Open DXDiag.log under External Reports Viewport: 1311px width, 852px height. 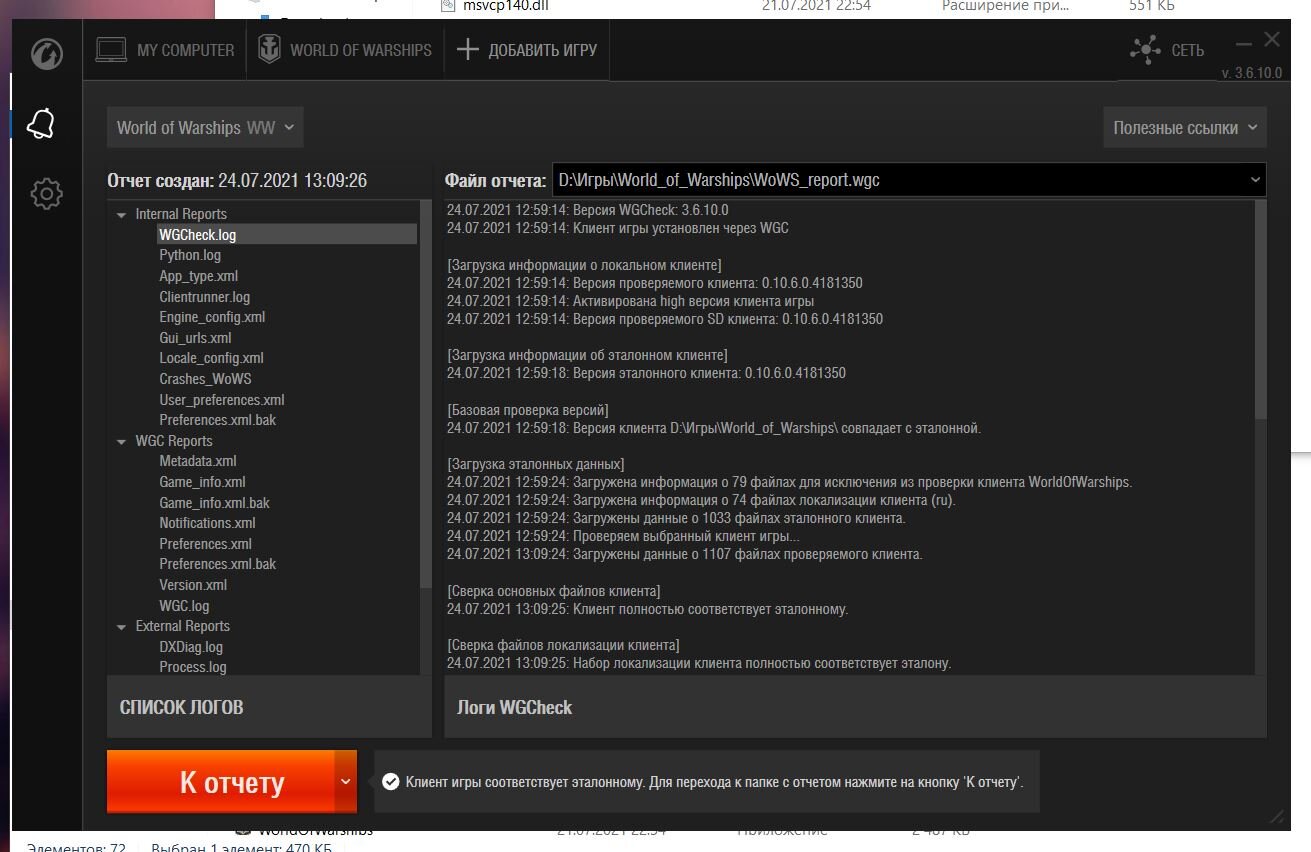tap(191, 647)
